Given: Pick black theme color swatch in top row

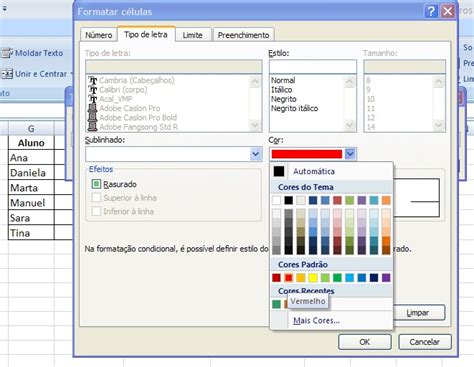Looking at the screenshot, I should [x=289, y=200].
